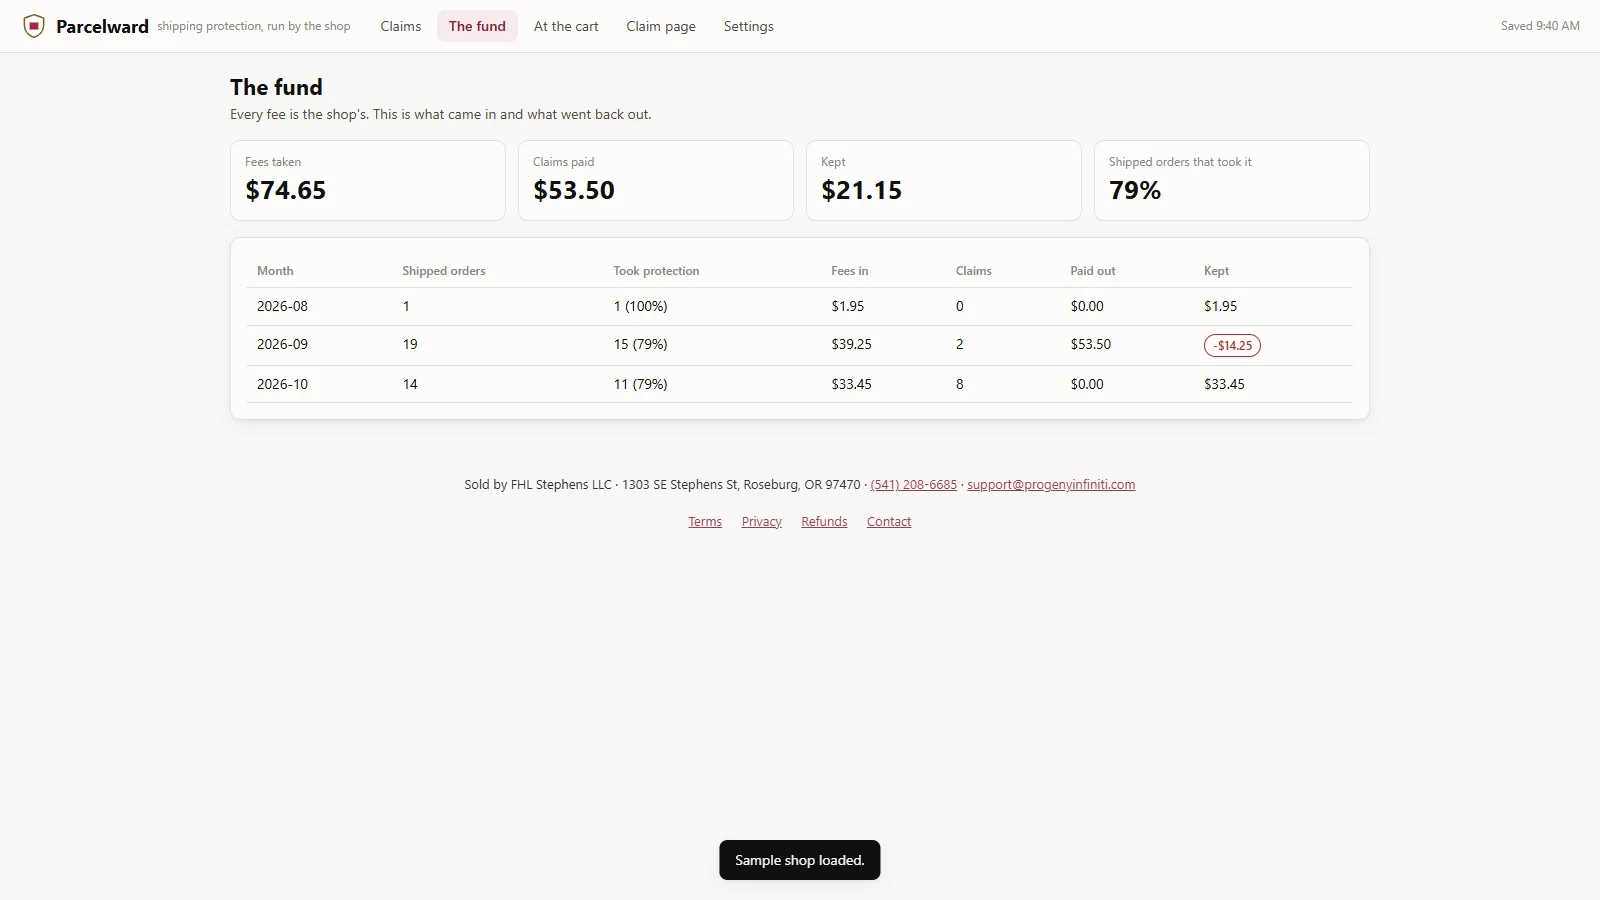Open the Refunds policy link
This screenshot has height=900, width=1600.
[x=824, y=522]
